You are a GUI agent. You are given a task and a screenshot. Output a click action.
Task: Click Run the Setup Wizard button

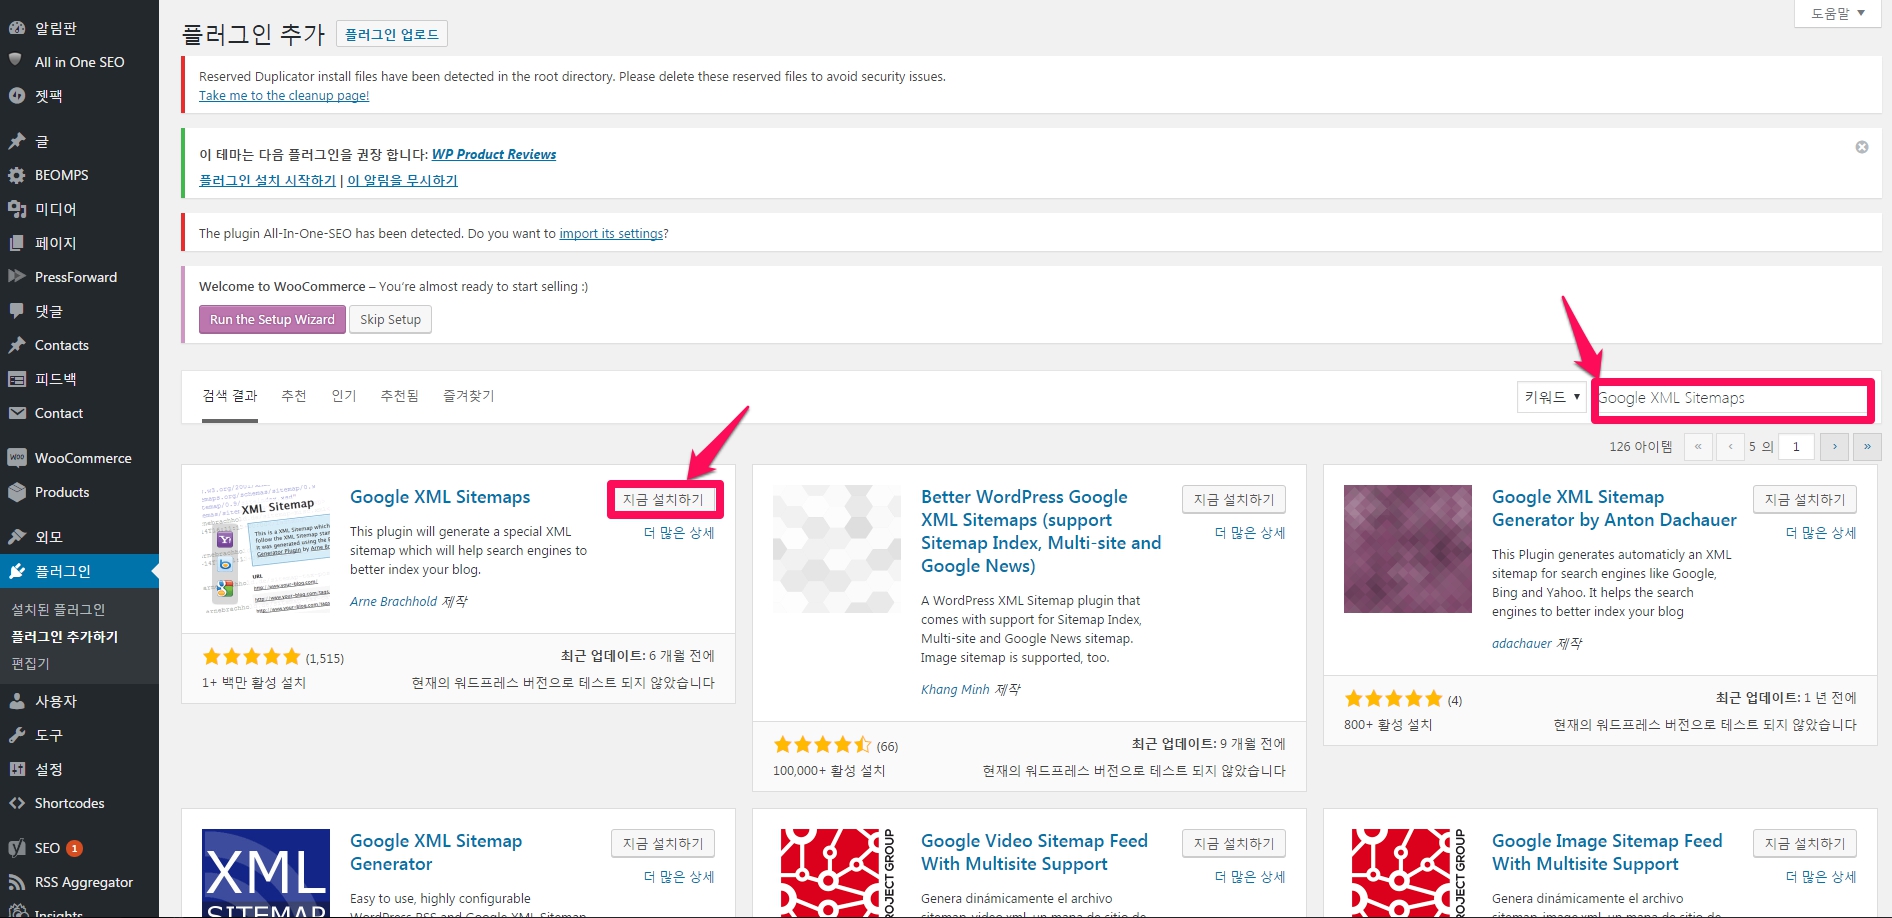tap(272, 320)
